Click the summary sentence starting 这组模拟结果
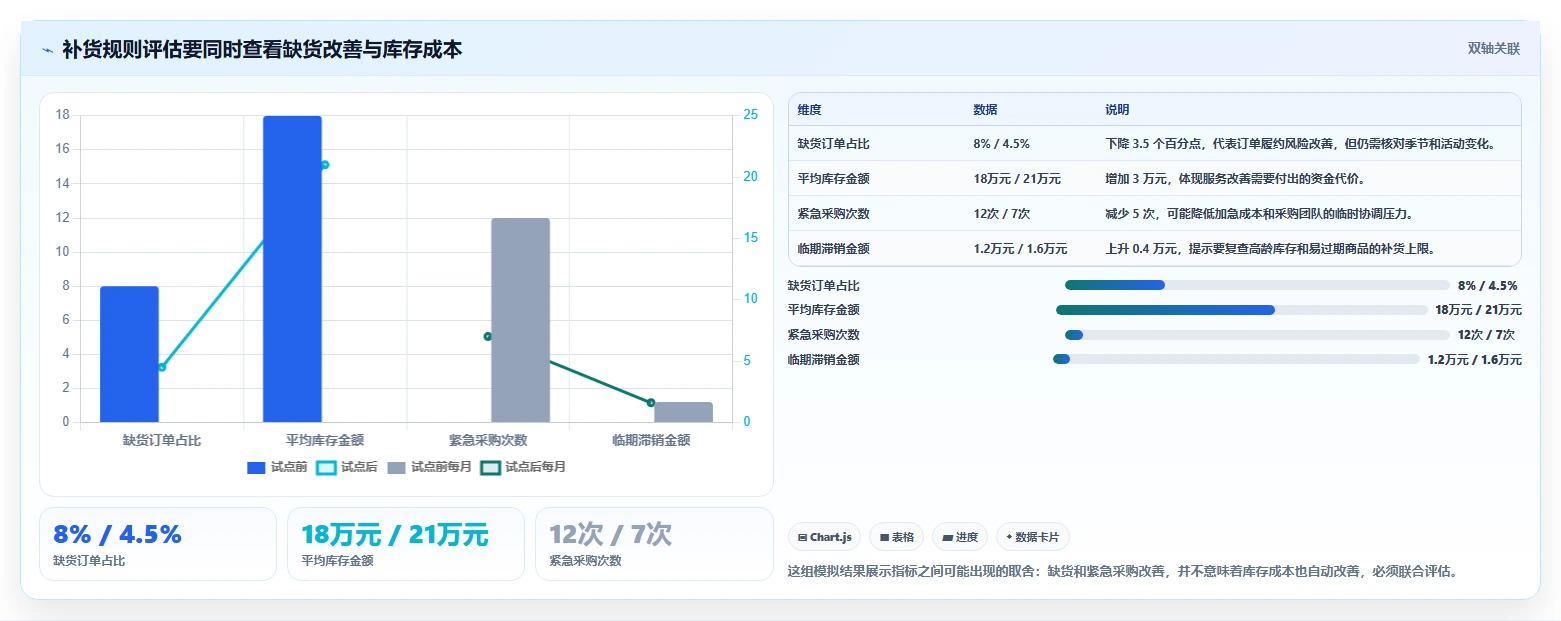This screenshot has width=1561, height=621. point(1123,572)
